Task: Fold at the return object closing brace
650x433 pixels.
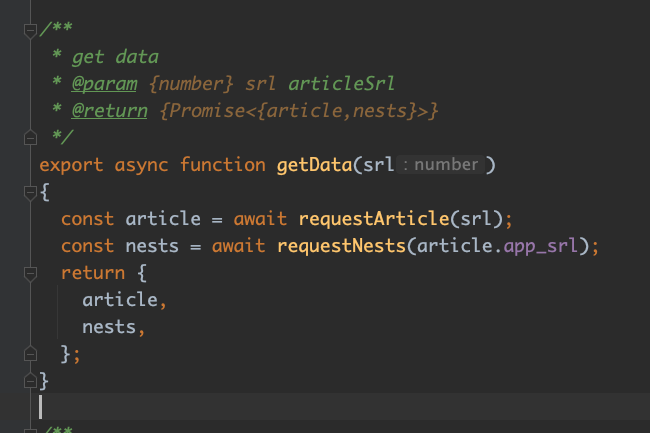Action: [x=30, y=353]
